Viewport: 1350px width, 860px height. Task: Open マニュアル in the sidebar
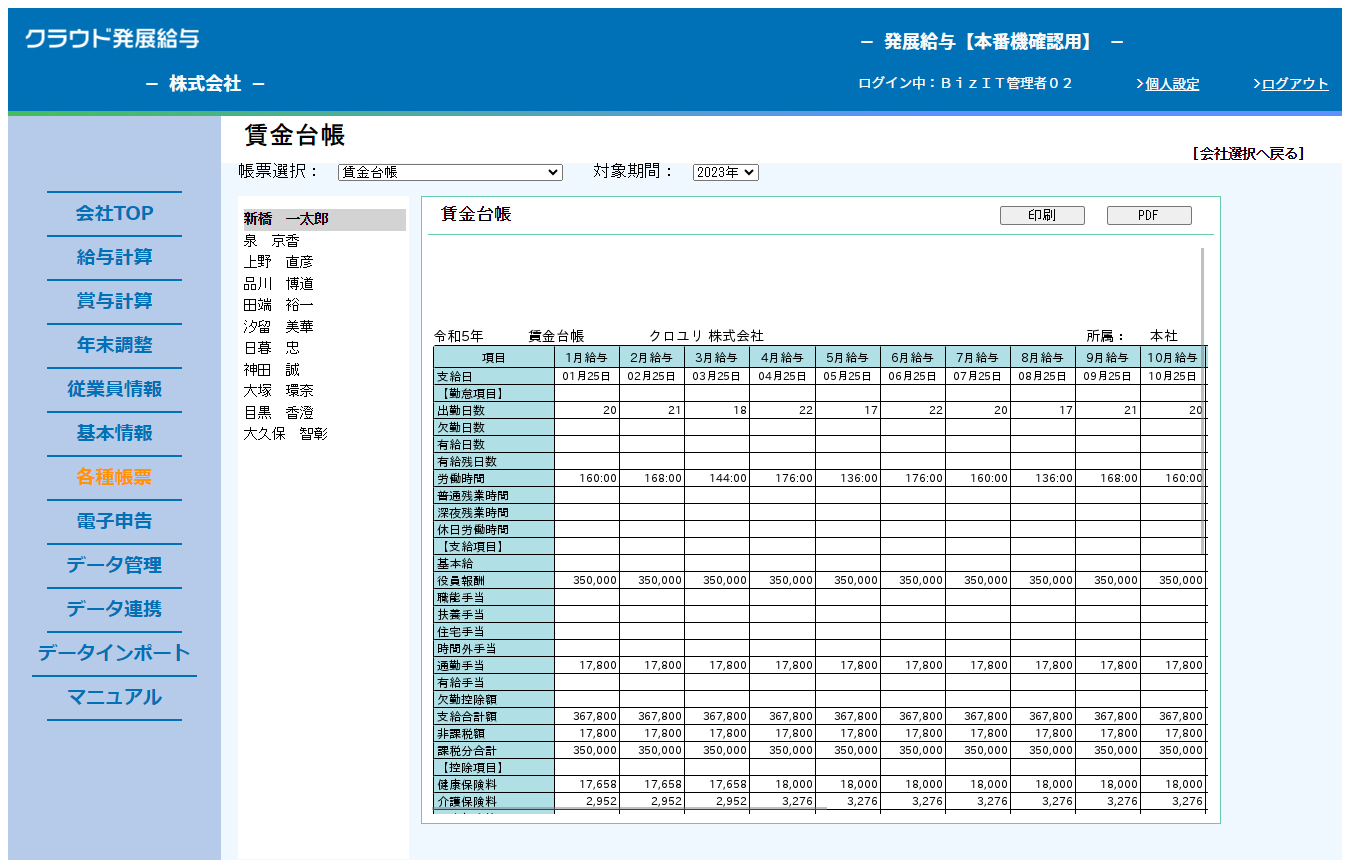[114, 697]
